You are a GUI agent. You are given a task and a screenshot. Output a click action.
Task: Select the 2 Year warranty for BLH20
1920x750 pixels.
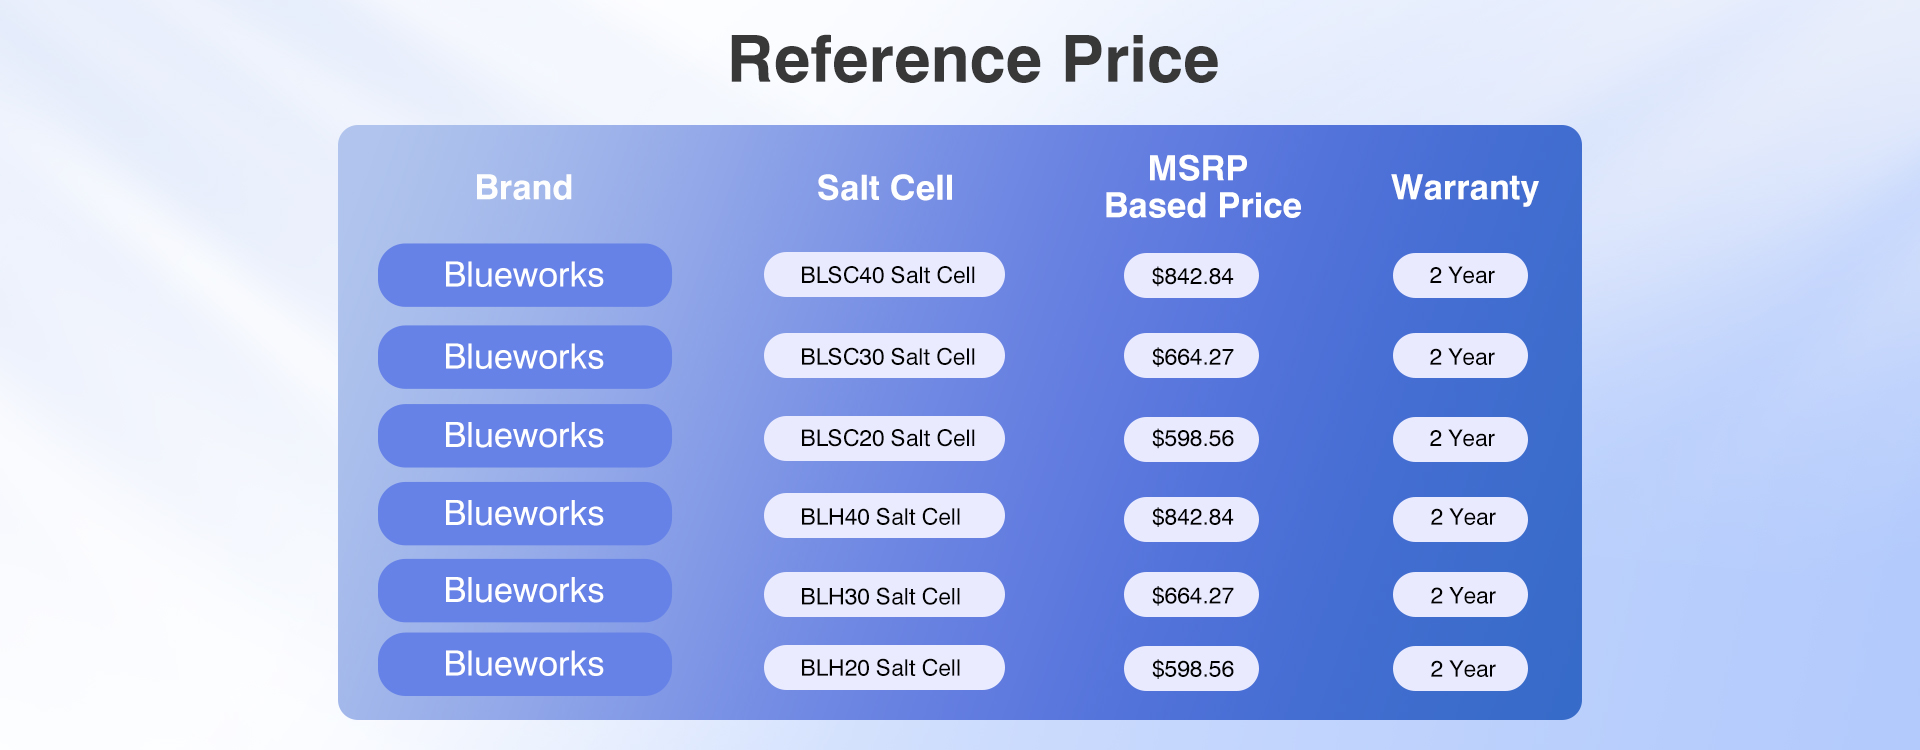[x=1460, y=668]
